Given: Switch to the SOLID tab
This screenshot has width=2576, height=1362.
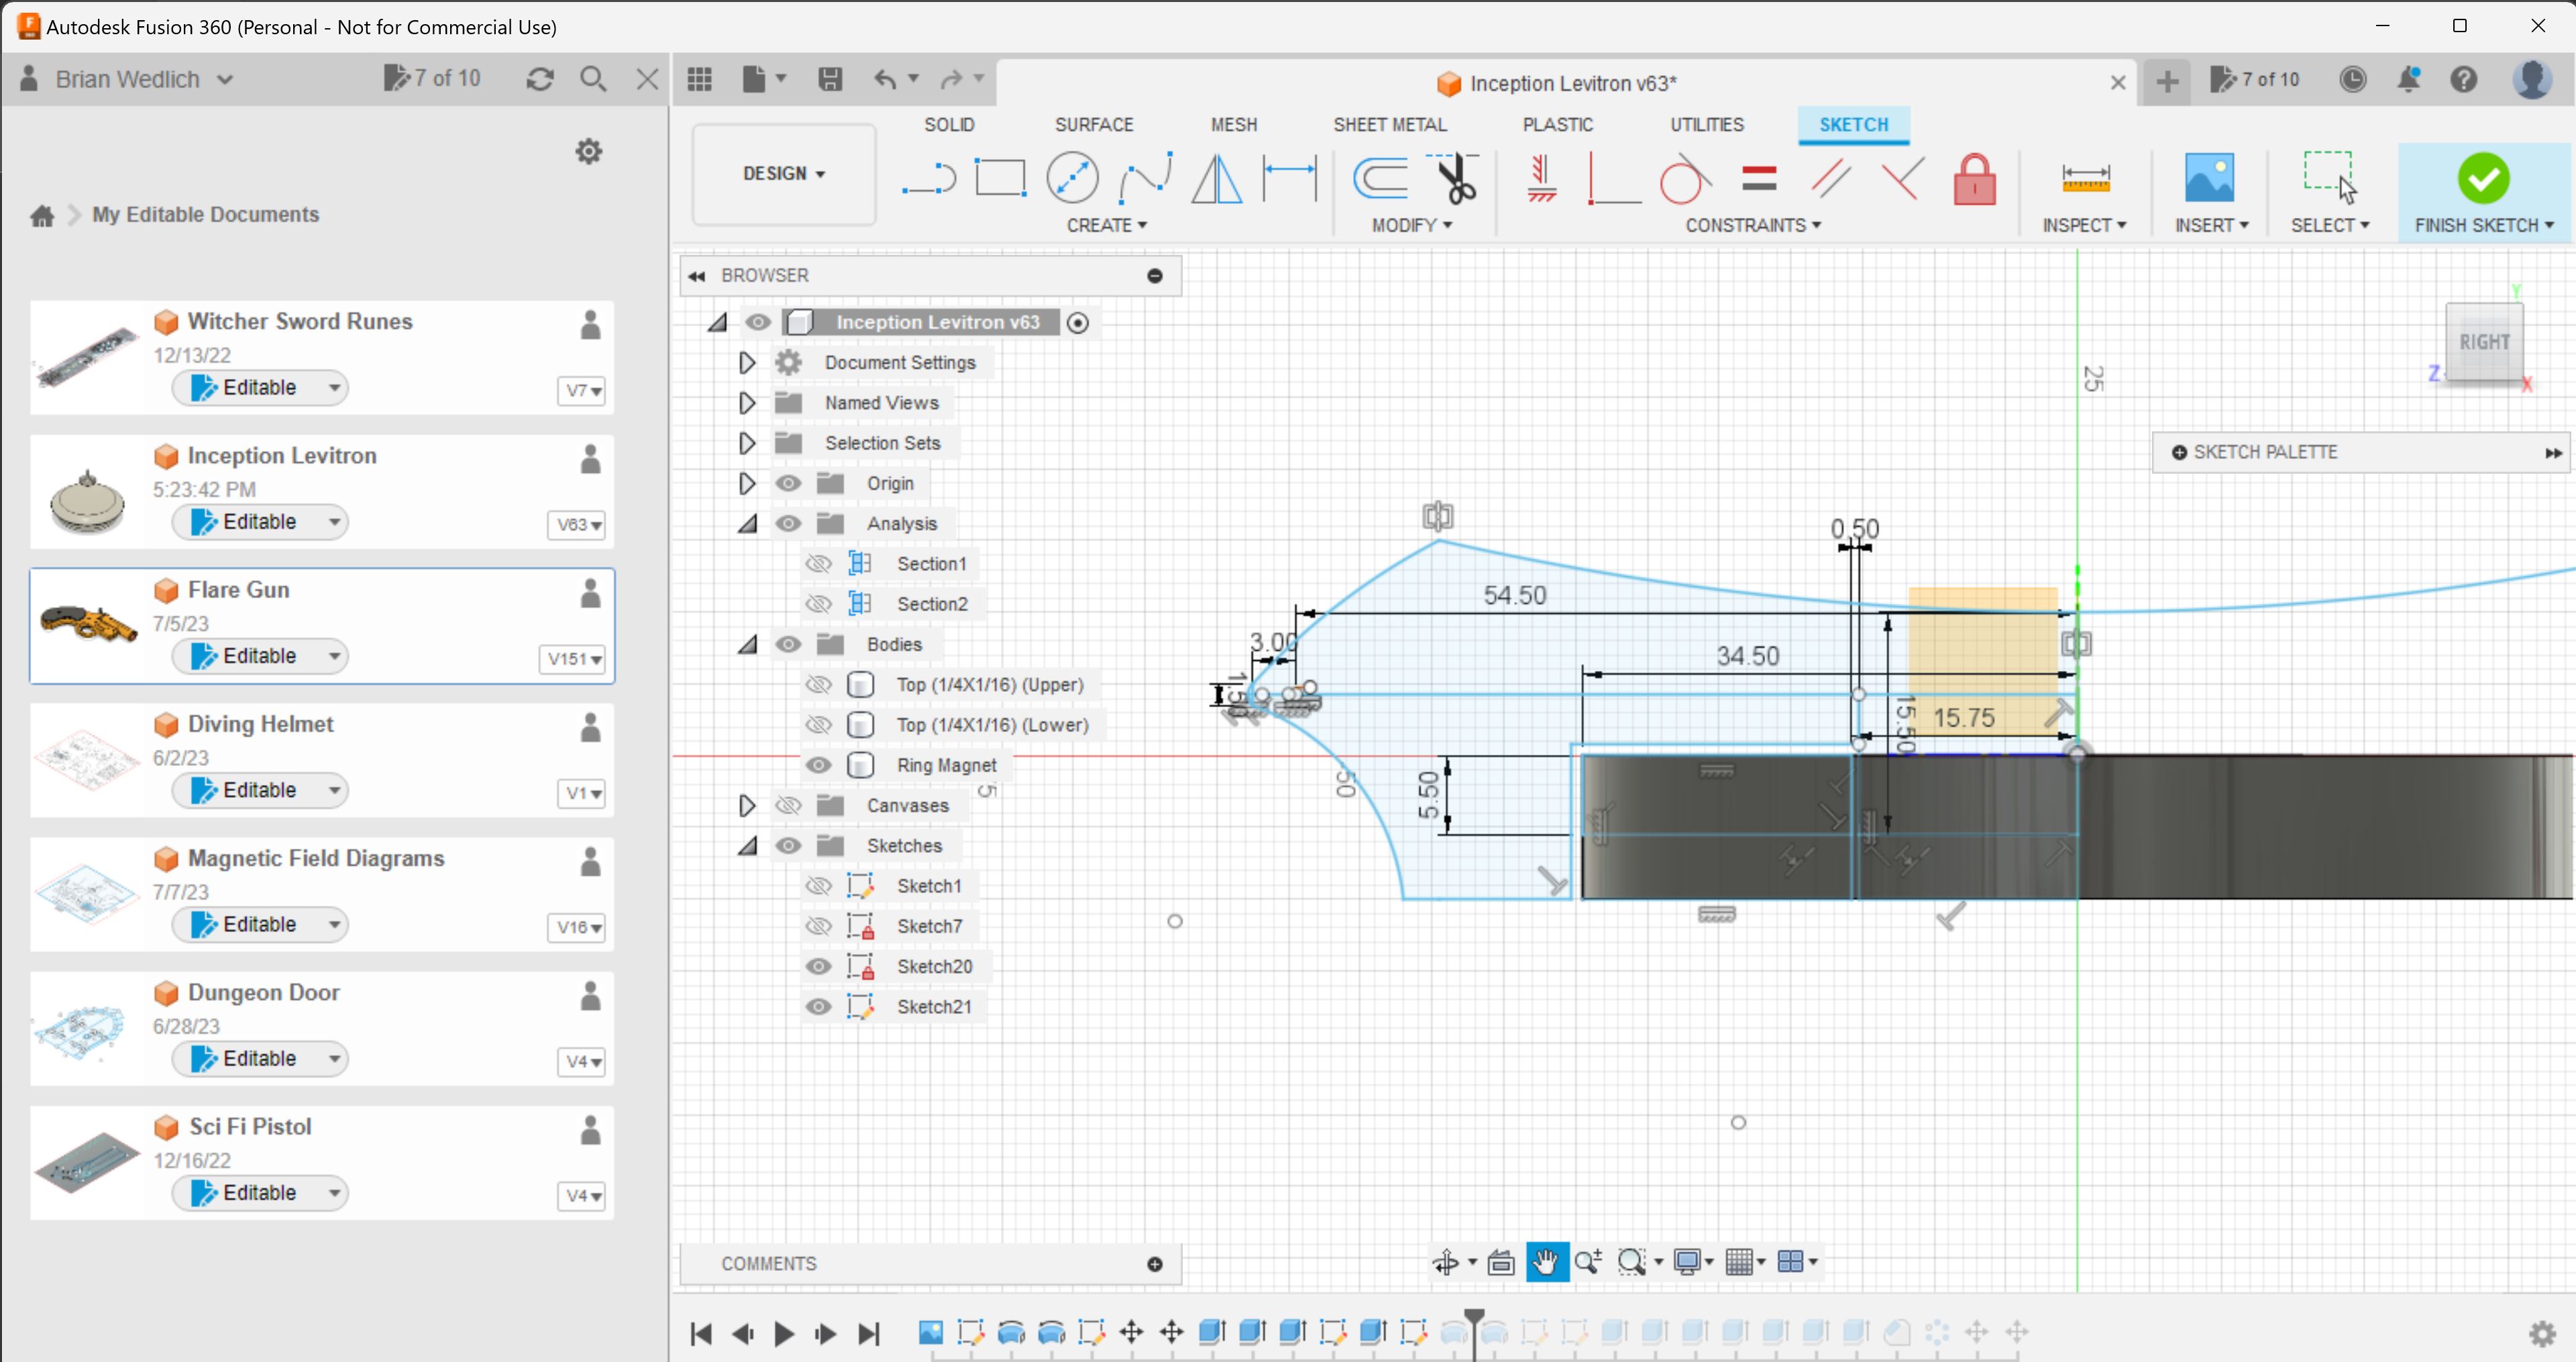Looking at the screenshot, I should click(x=949, y=124).
